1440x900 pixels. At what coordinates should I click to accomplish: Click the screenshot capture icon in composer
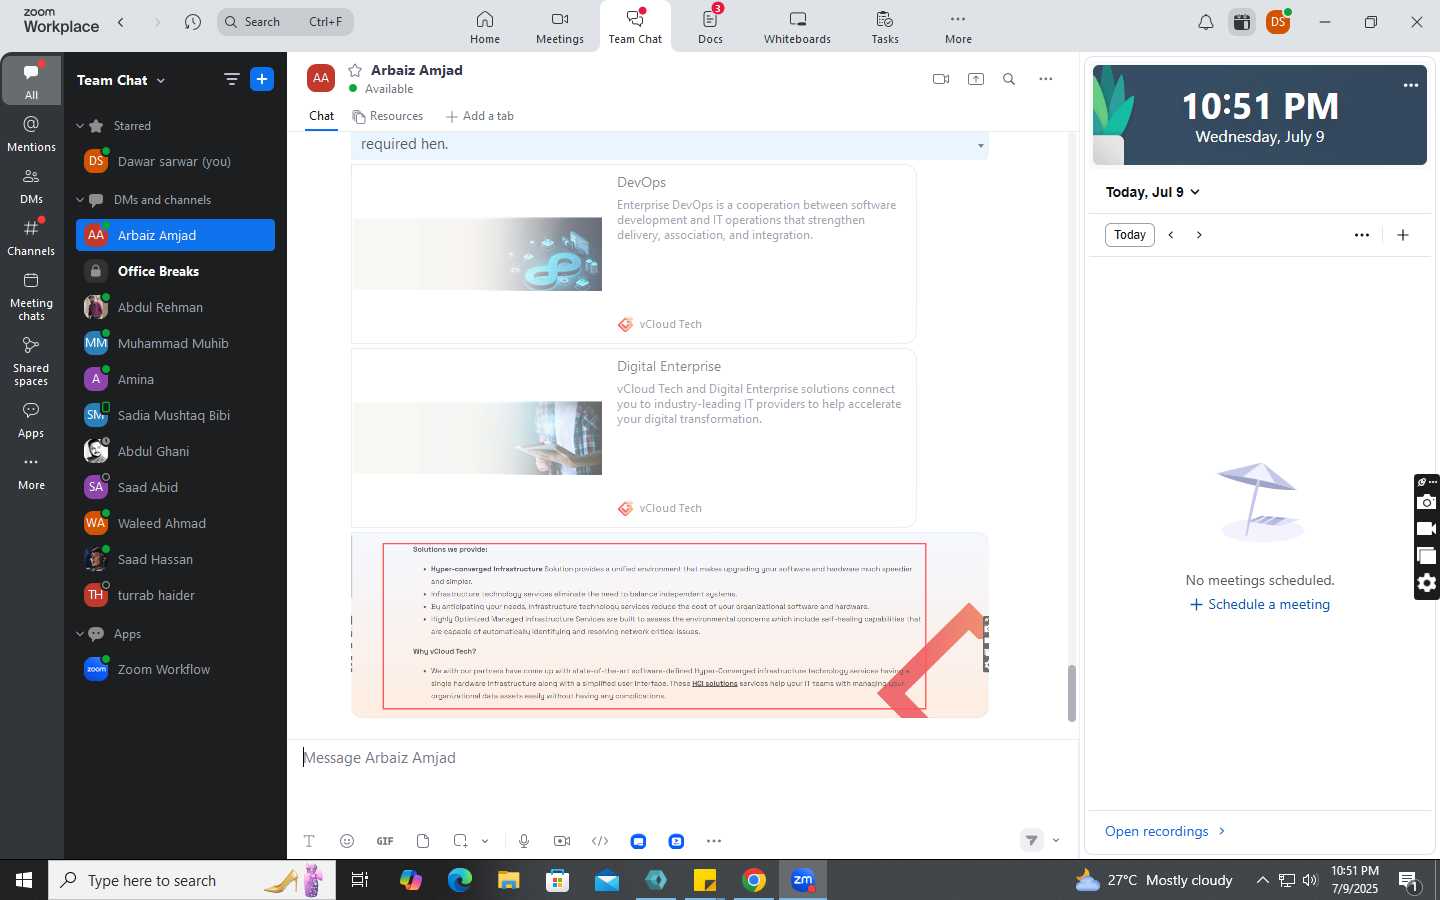[x=460, y=841]
